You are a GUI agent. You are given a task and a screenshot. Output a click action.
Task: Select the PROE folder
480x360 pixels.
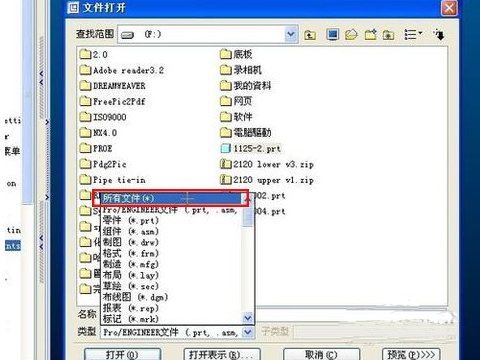coord(96,148)
